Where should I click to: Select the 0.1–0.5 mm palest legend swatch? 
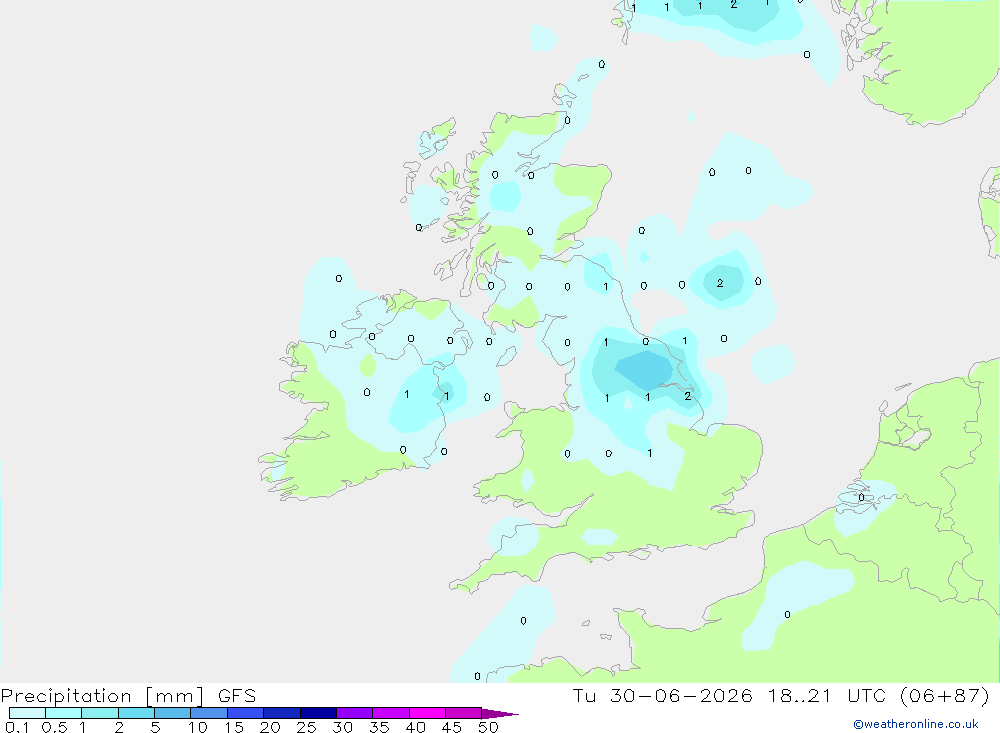coord(27,713)
